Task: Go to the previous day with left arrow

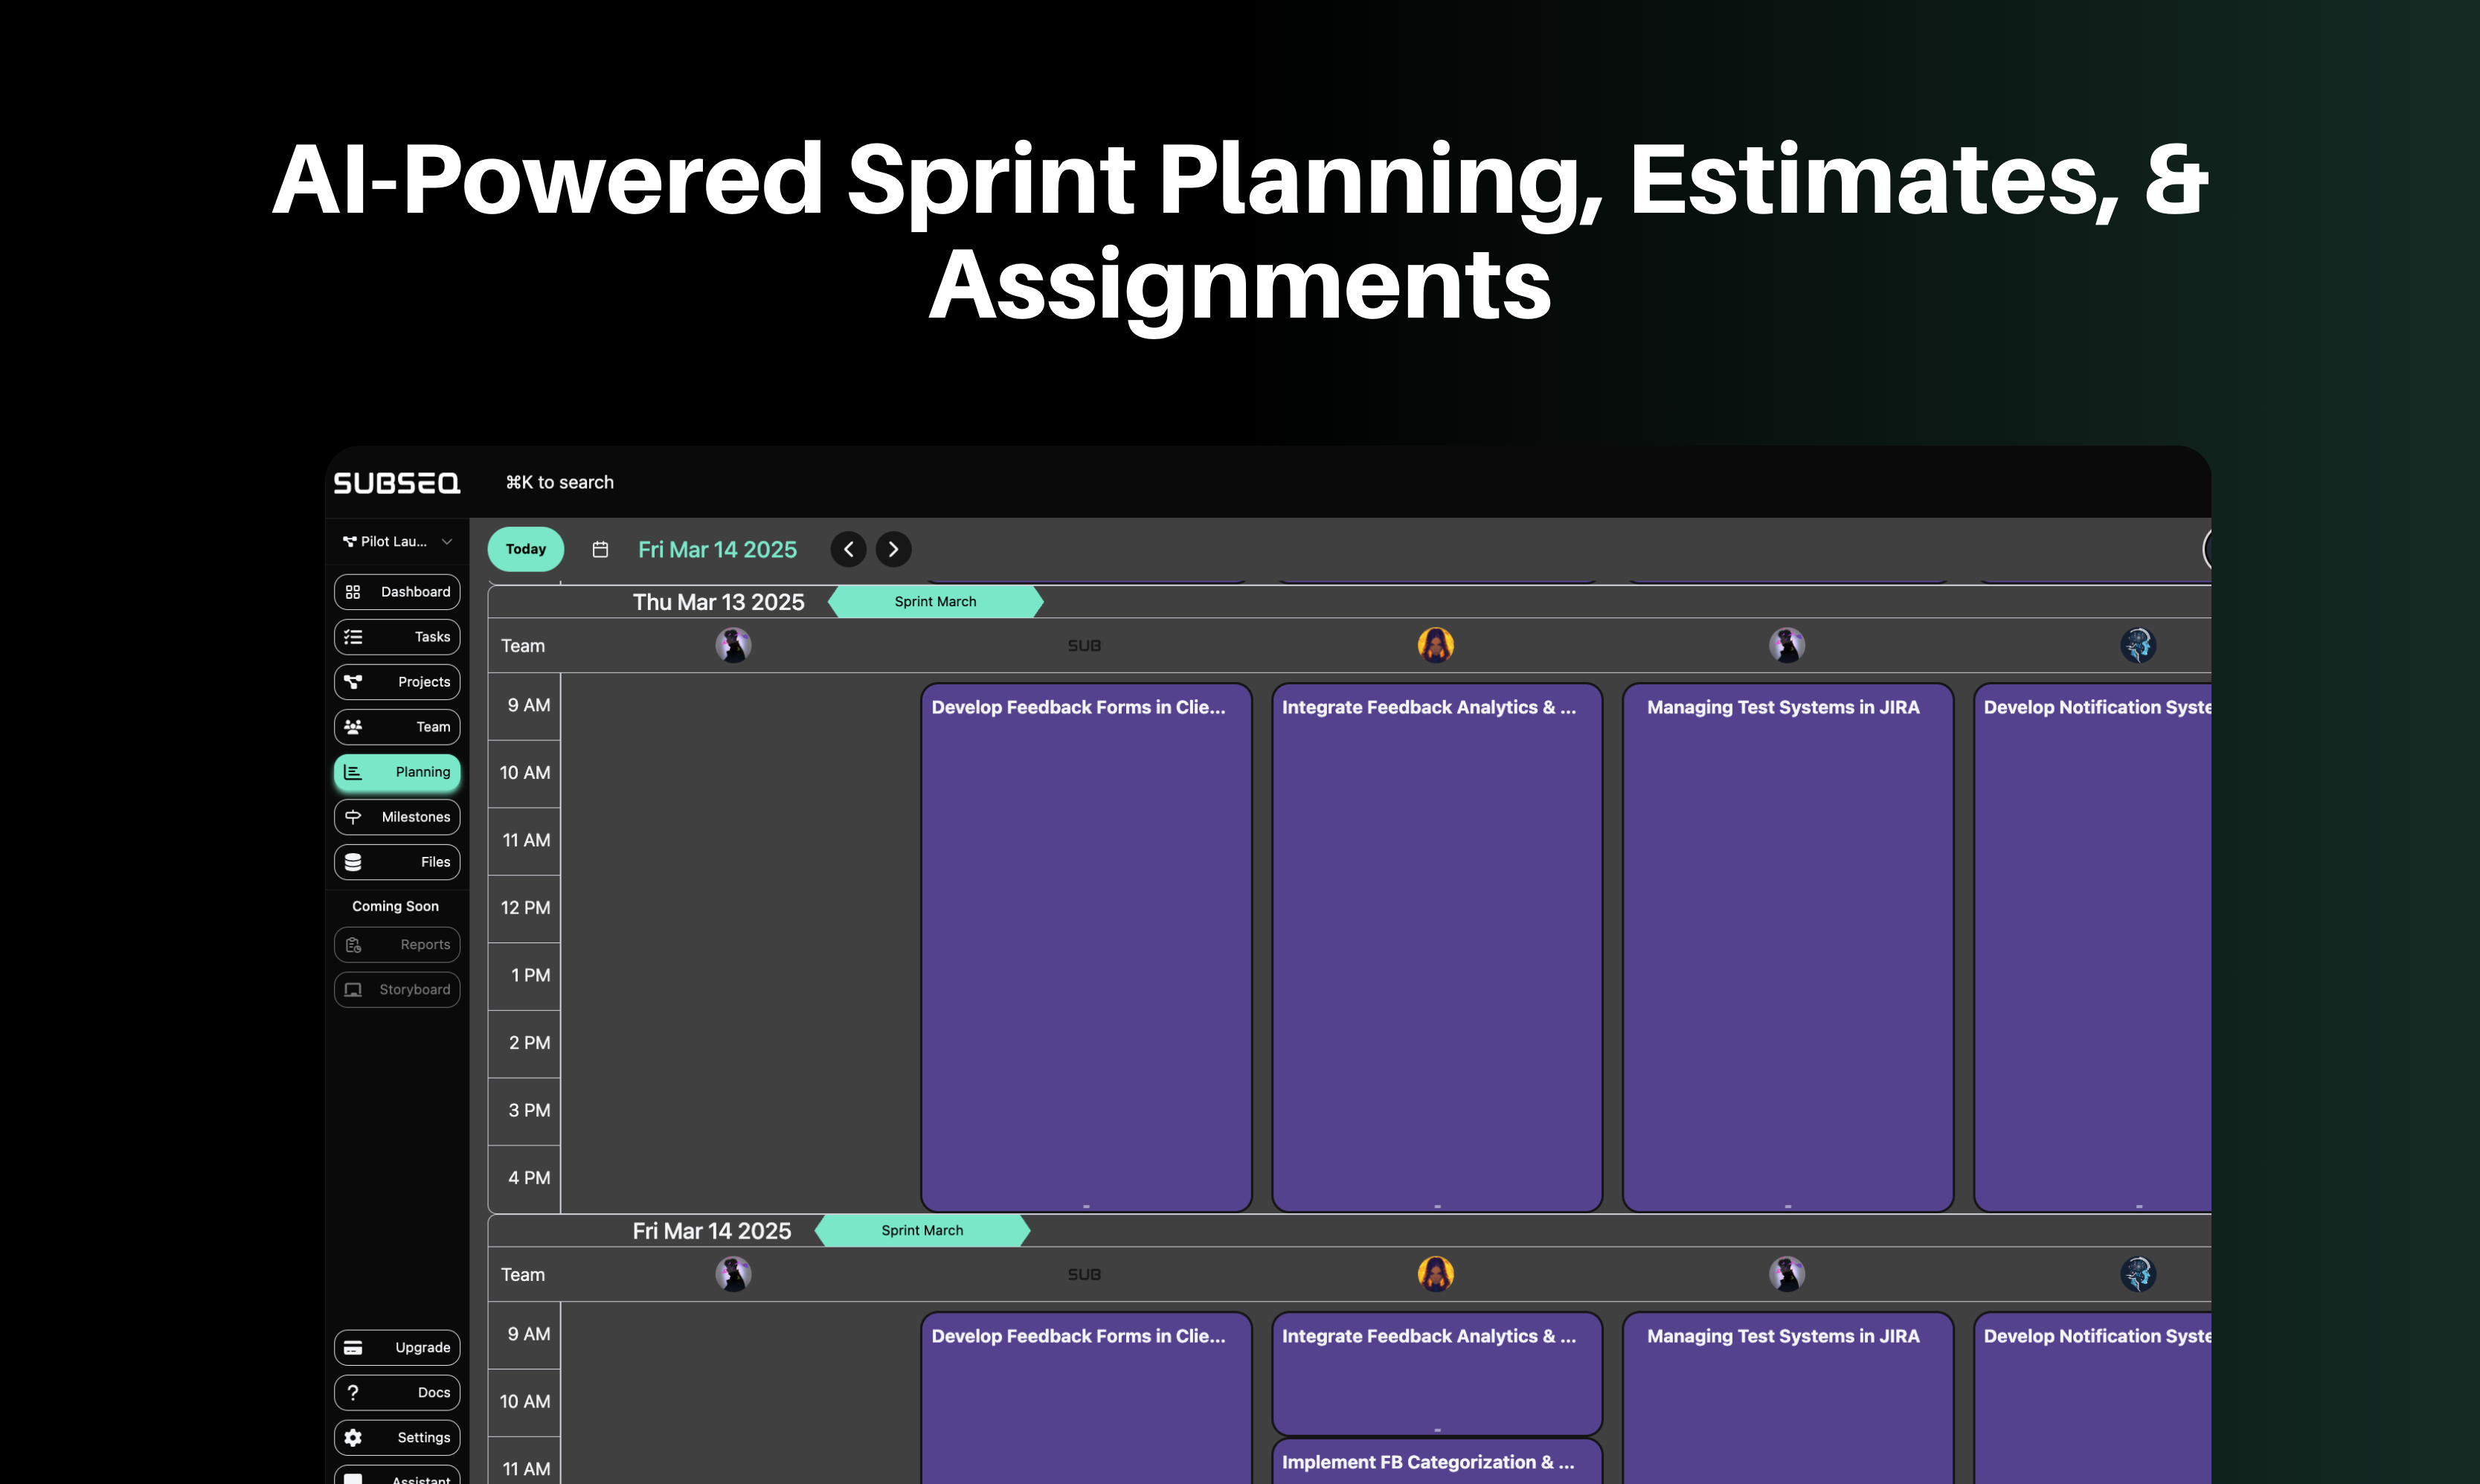Action: point(848,549)
